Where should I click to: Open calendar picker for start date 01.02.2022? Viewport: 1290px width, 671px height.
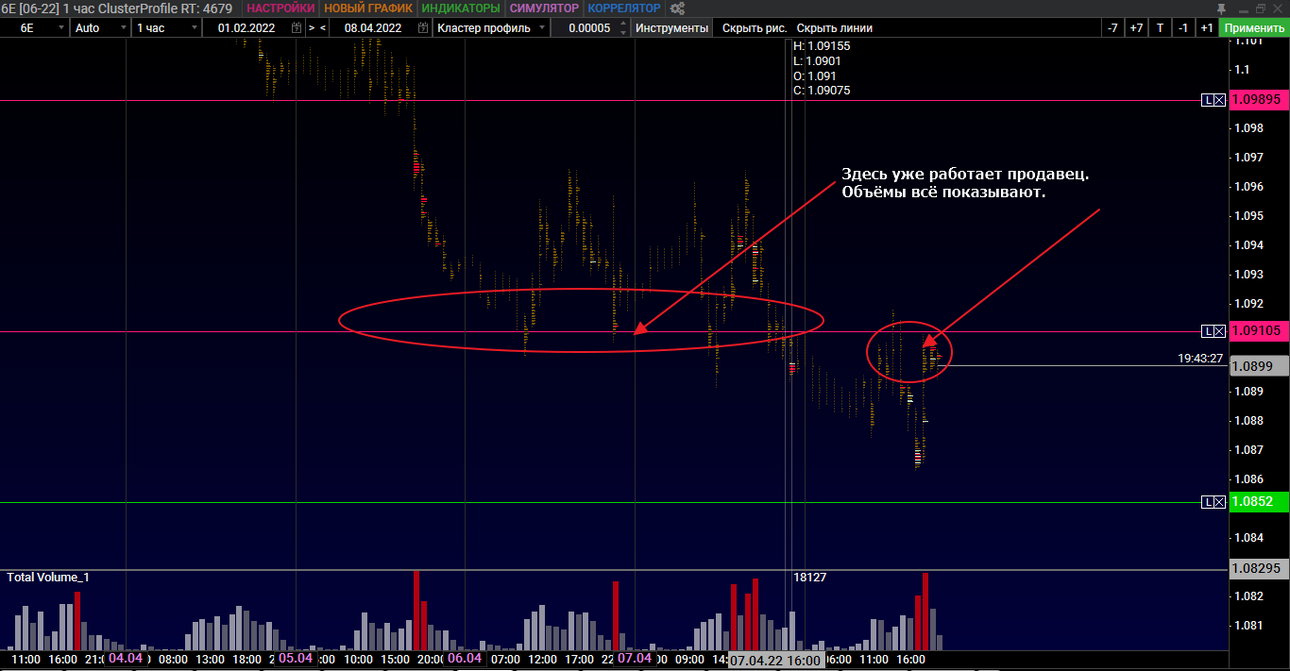296,28
